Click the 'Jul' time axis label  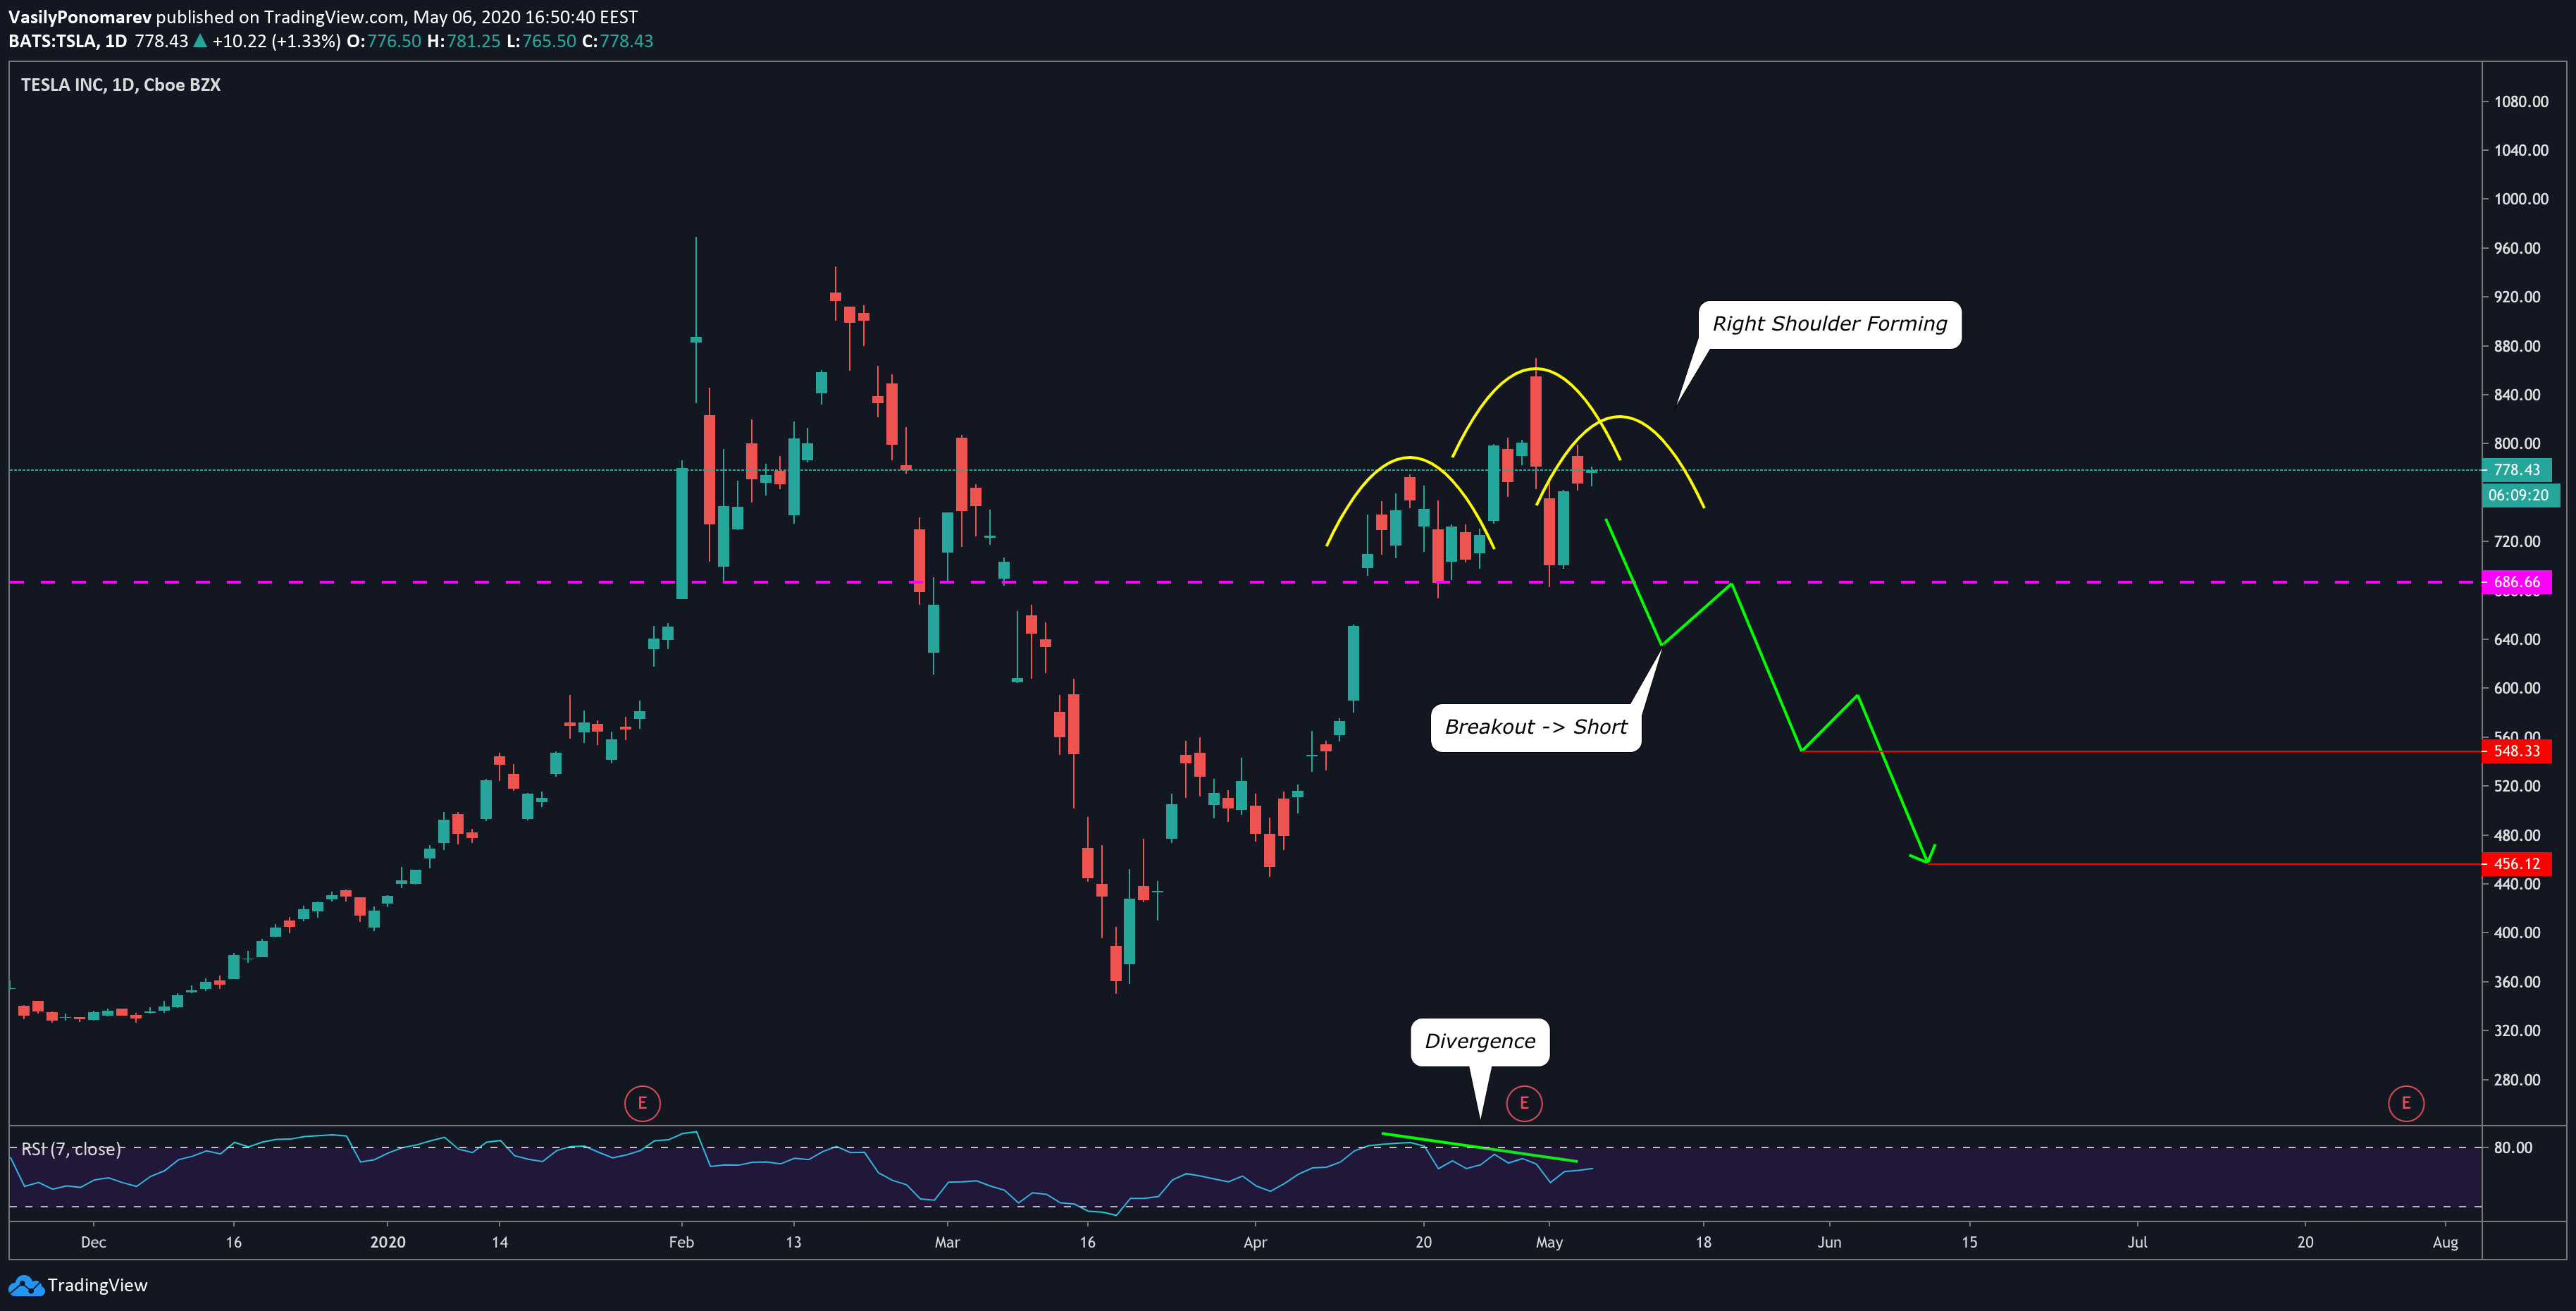2137,1242
